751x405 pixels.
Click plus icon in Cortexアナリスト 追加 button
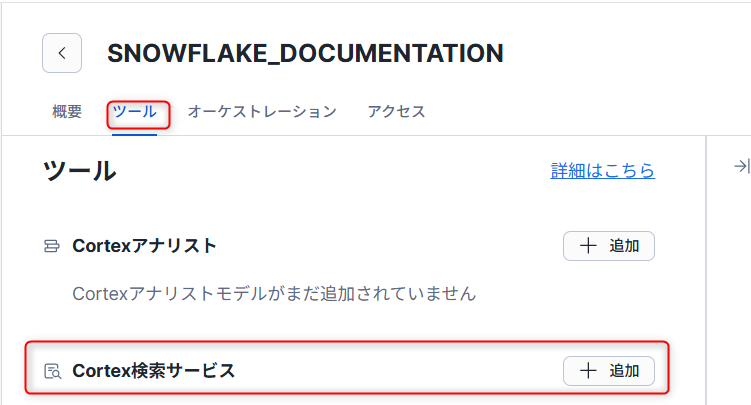[x=588, y=246]
